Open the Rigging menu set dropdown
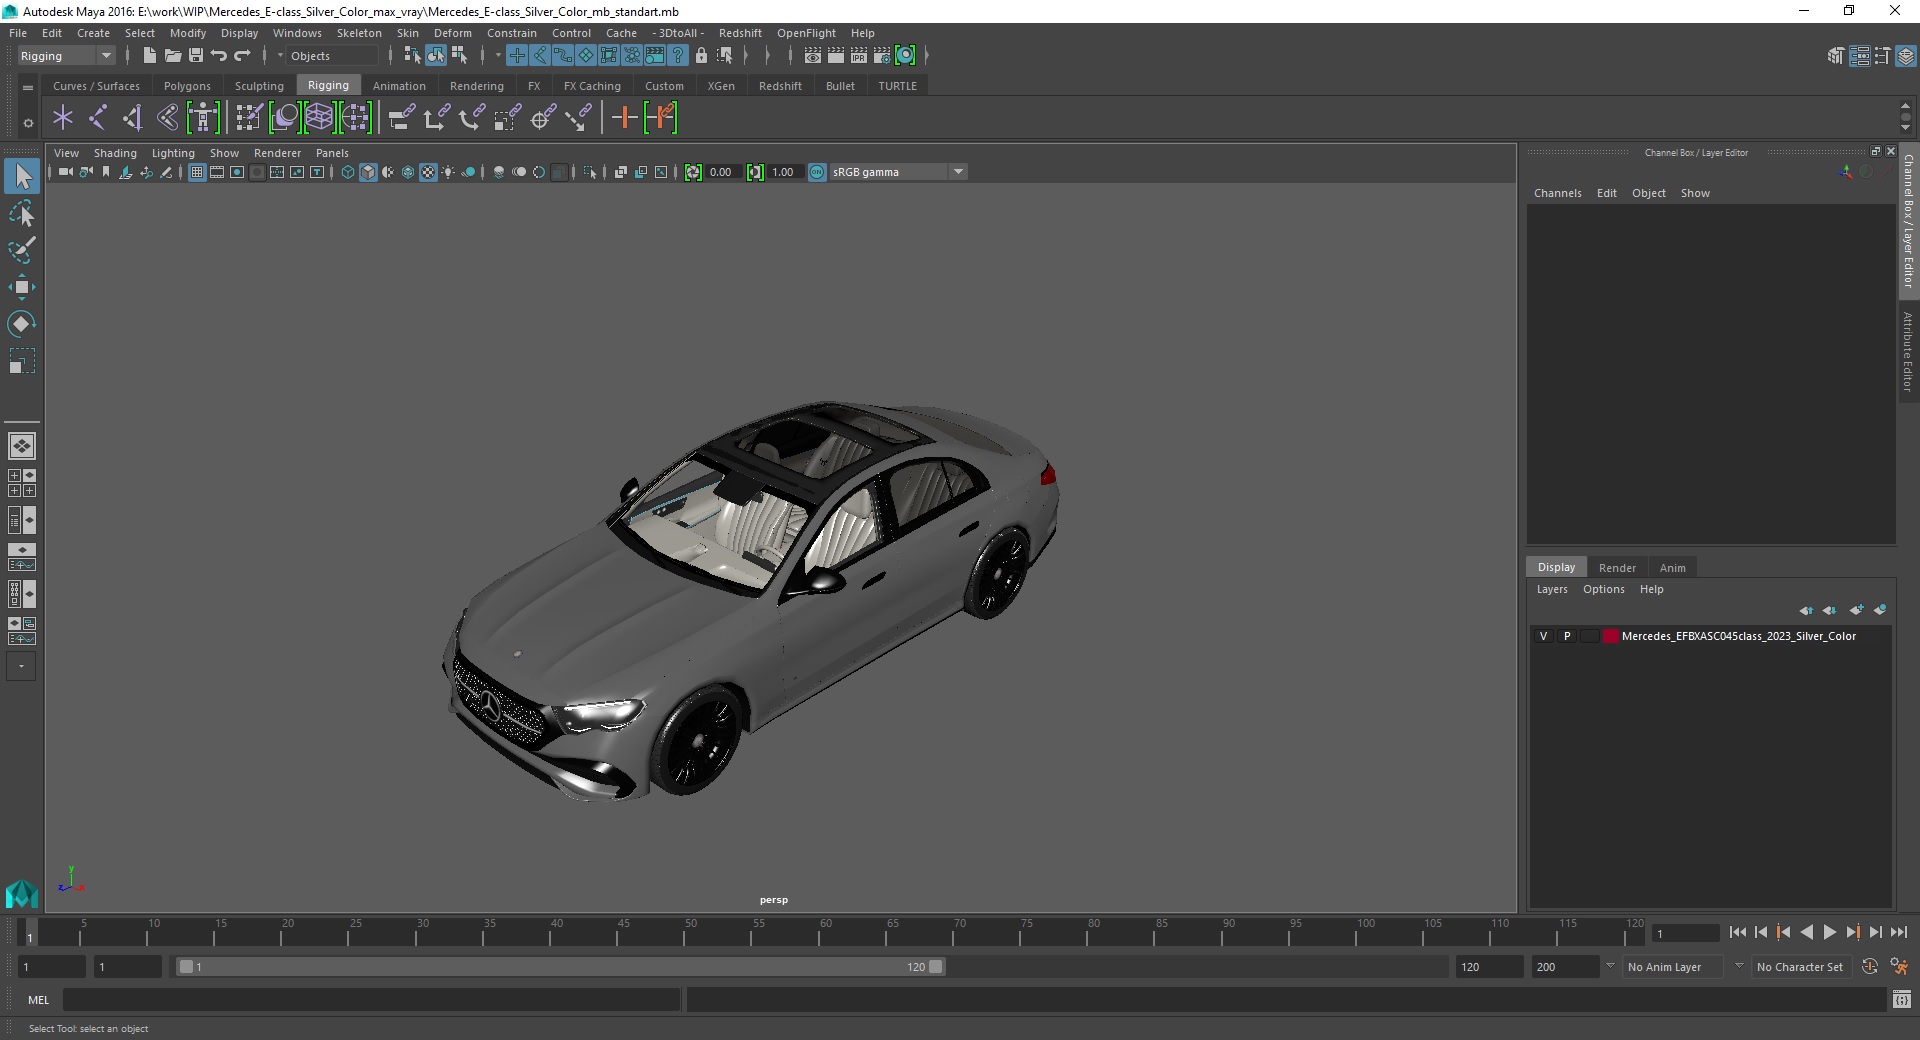 click(x=66, y=56)
